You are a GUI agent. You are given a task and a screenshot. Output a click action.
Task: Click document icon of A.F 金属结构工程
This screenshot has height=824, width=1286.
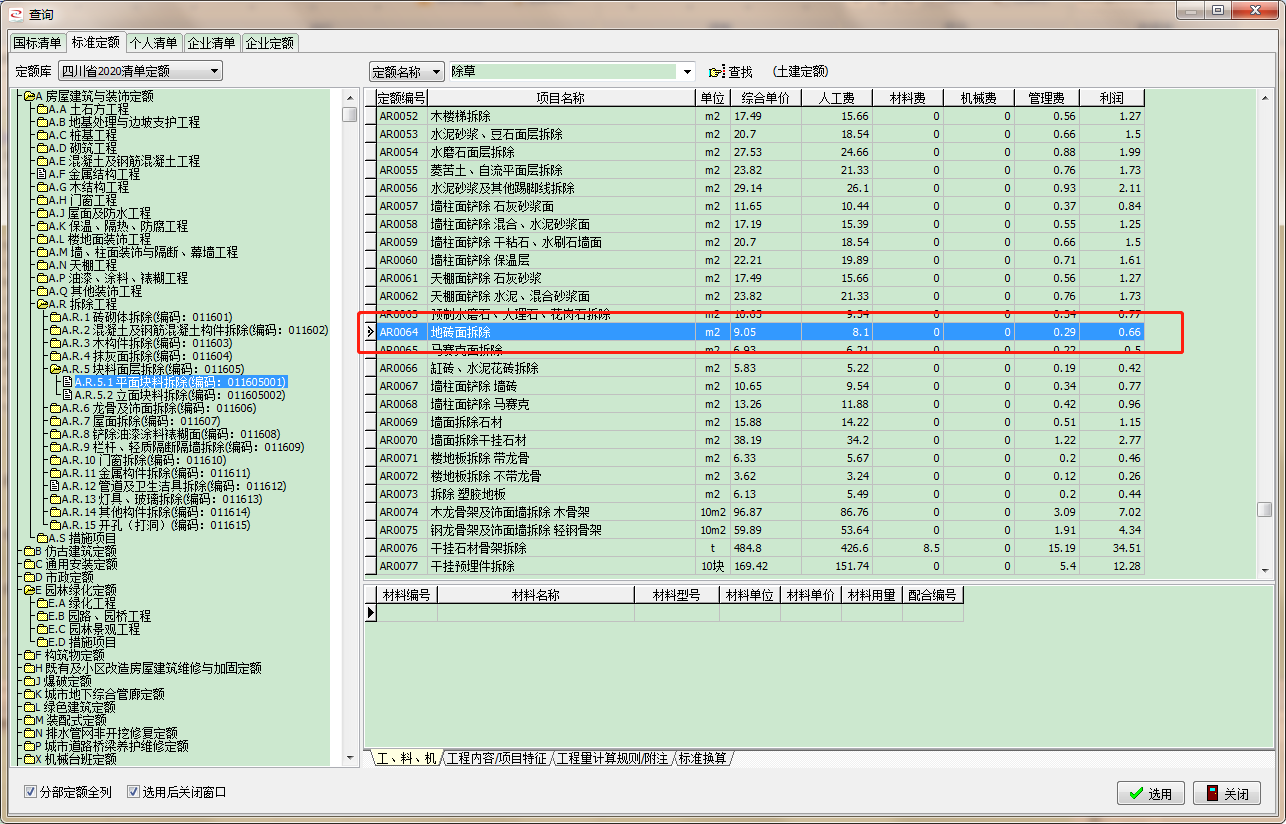coord(42,174)
